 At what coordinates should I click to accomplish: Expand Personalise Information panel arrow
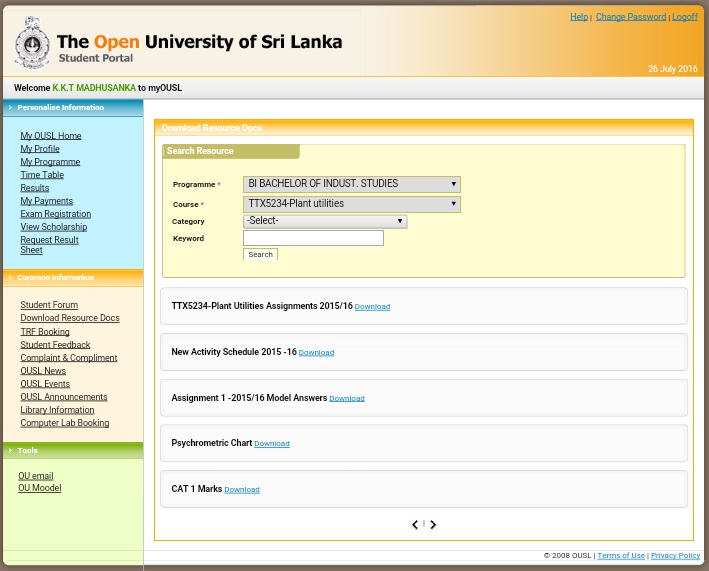coord(10,107)
